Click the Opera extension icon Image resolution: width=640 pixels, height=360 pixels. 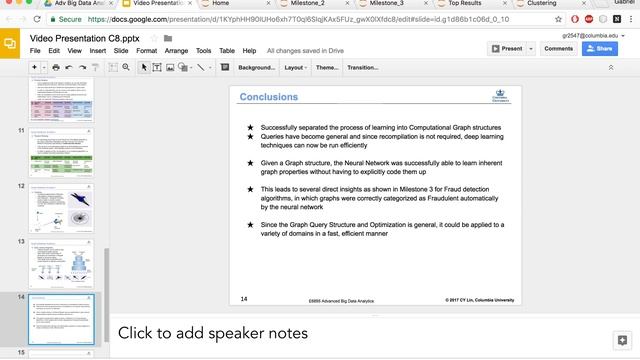pyautogui.click(x=575, y=19)
